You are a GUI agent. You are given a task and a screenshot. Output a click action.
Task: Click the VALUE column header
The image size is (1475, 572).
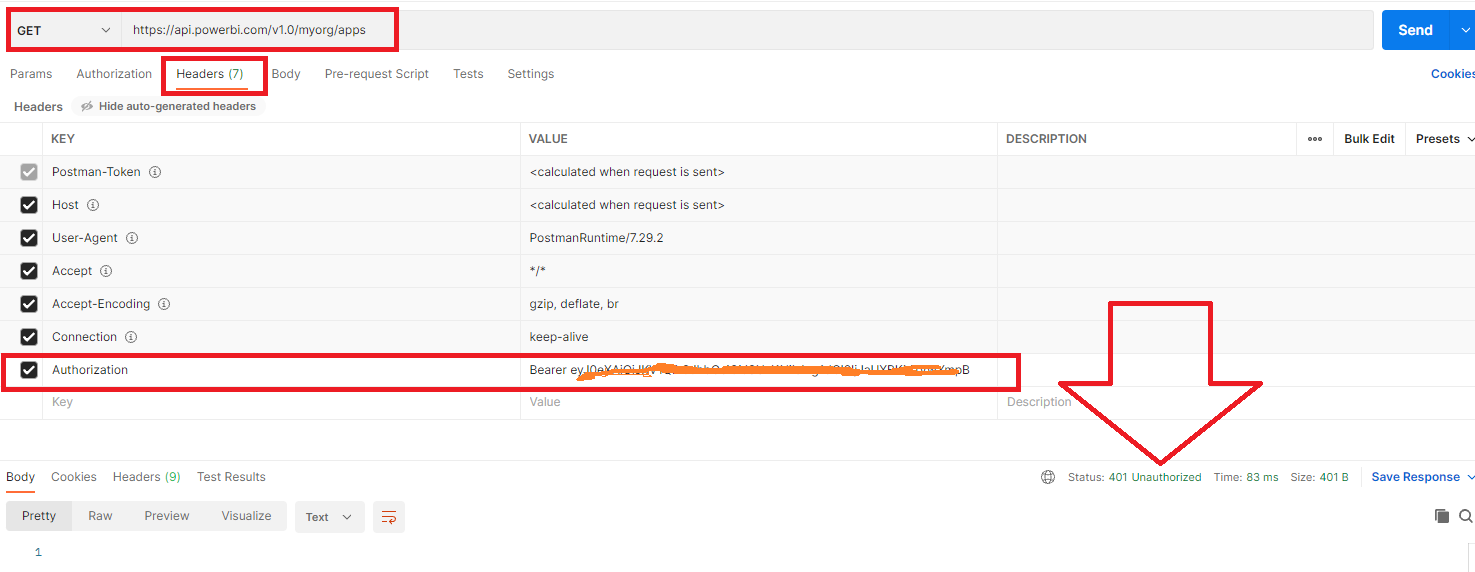coord(548,139)
